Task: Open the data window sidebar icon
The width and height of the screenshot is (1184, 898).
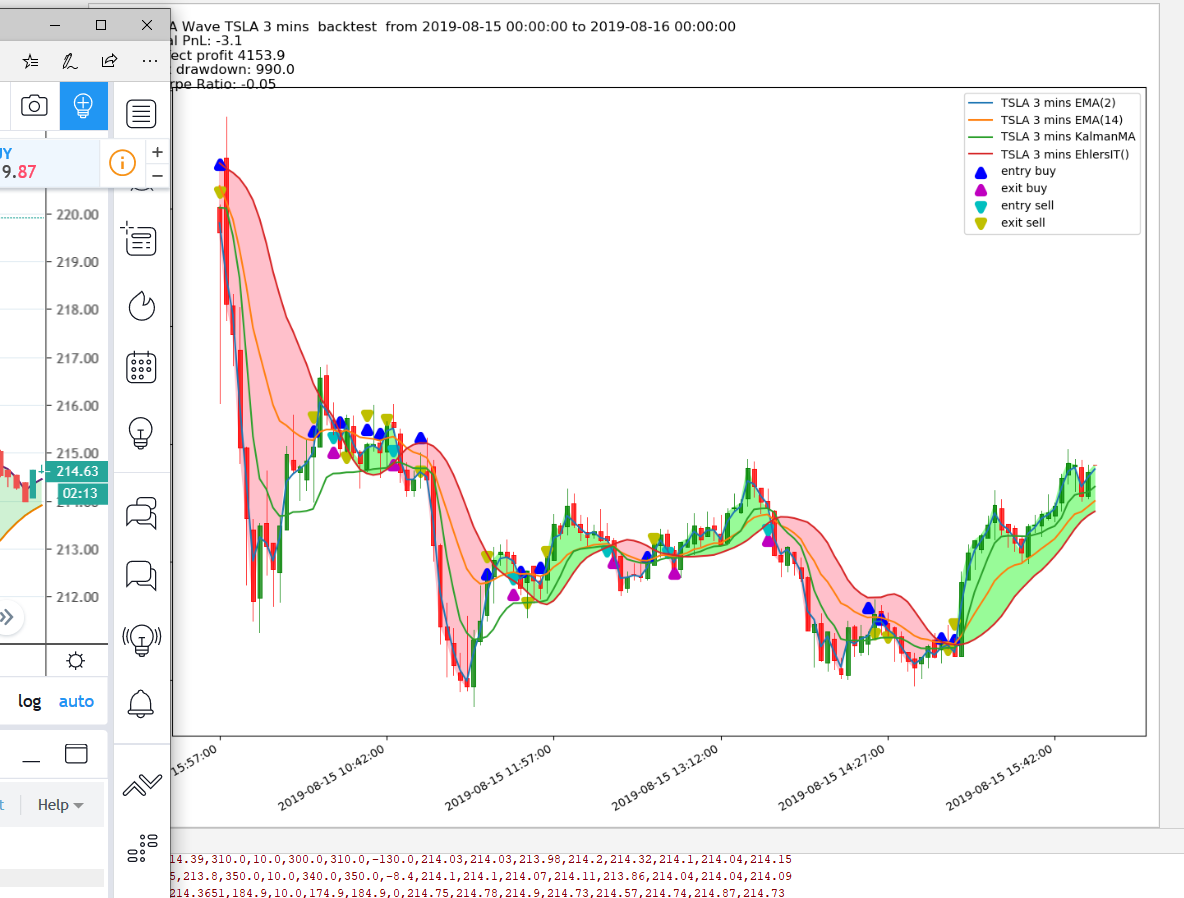Action: [x=140, y=239]
